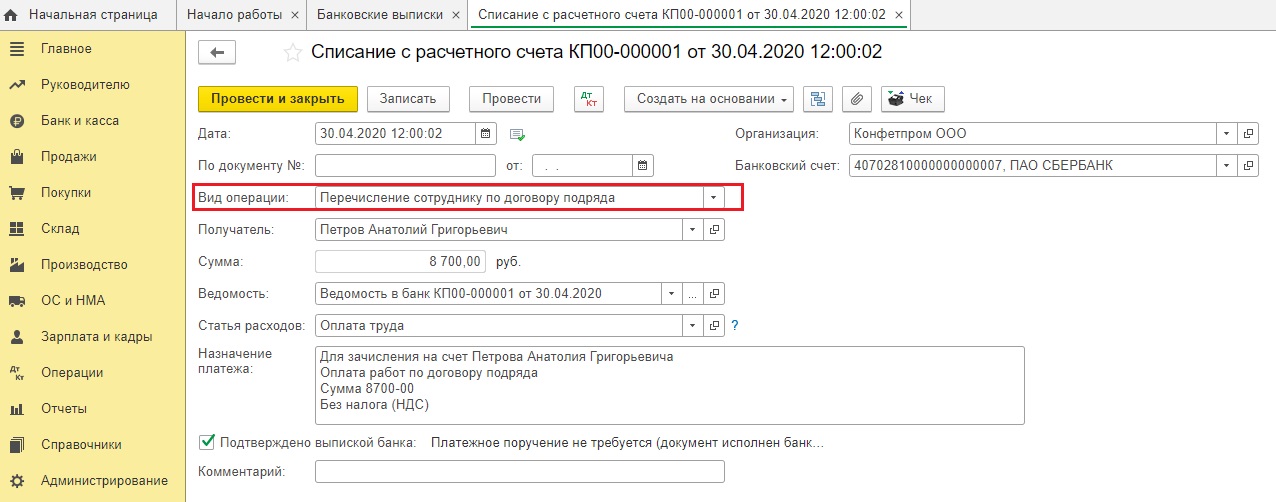Image resolution: width=1276 pixels, height=502 pixels.
Task: Click the help question mark by Статья расходов
Action: tap(735, 325)
